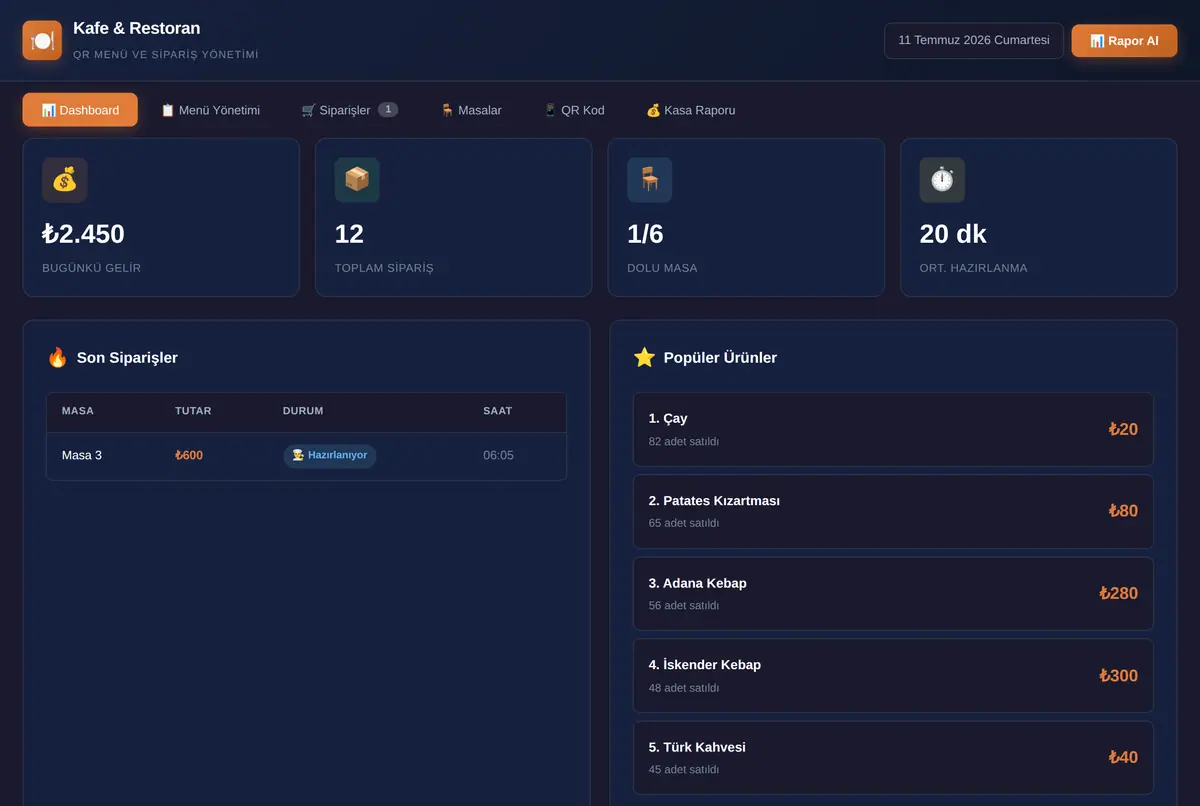Screen dimensions: 1200x806
Task: Click the package icon on total orders card
Action: pos(357,180)
